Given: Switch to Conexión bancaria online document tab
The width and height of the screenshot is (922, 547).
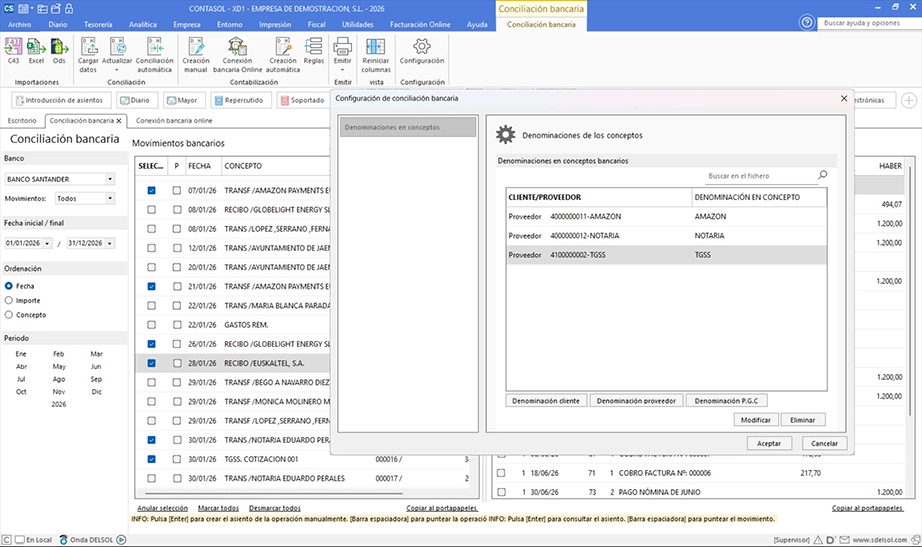Looking at the screenshot, I should click(x=174, y=121).
